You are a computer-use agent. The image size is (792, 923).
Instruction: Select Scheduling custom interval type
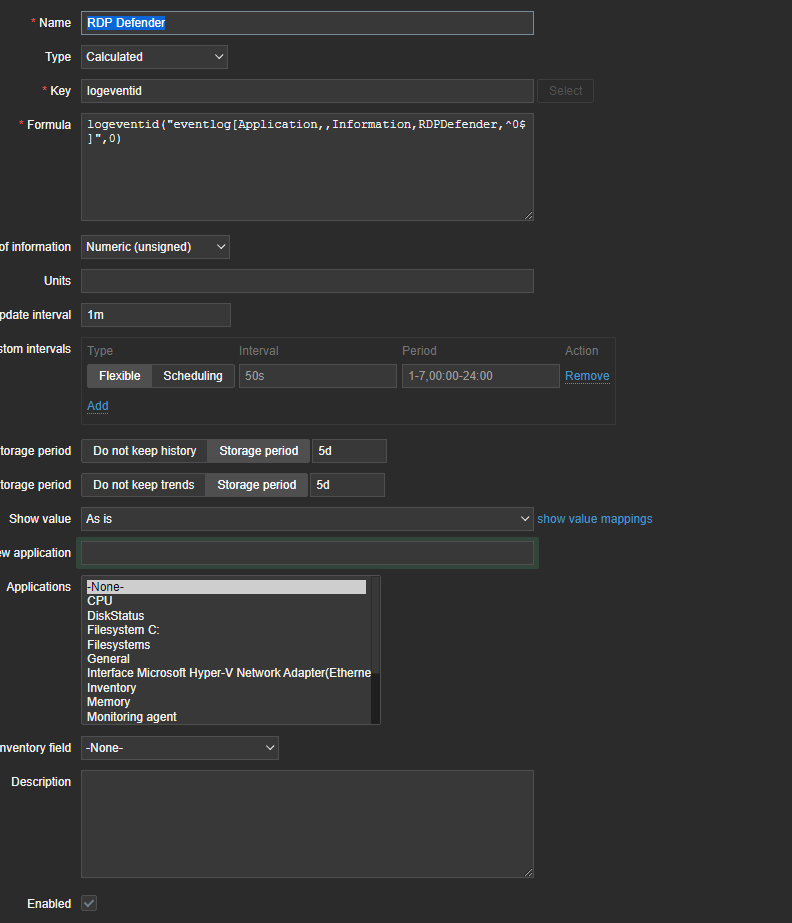point(193,376)
